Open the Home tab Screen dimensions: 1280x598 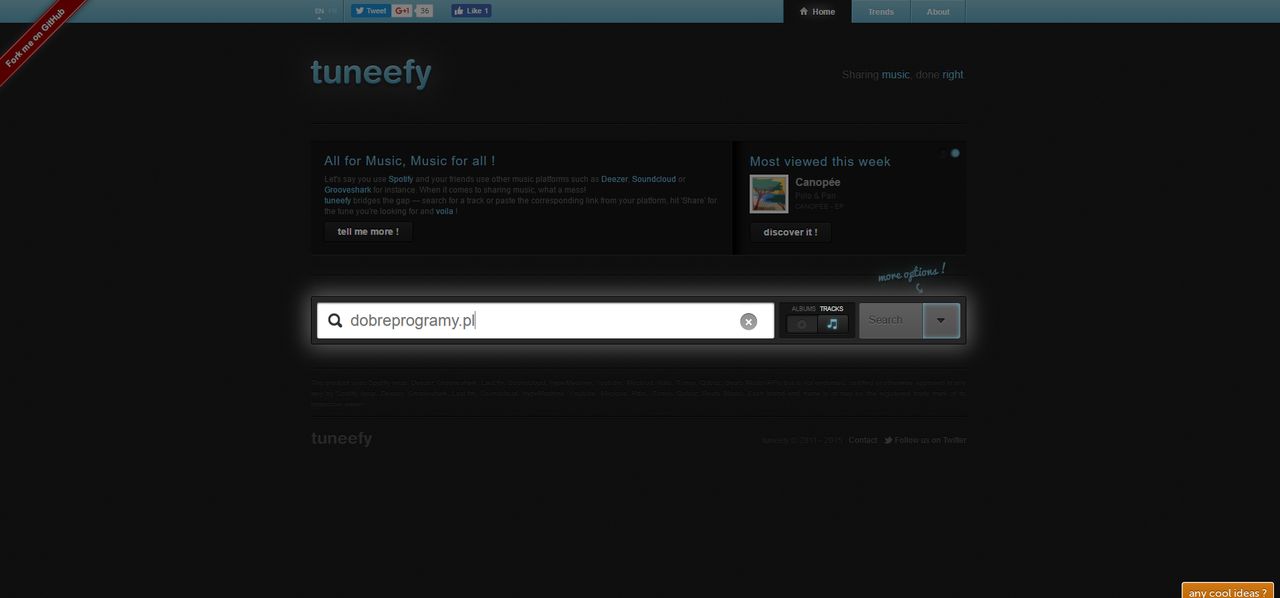pyautogui.click(x=817, y=12)
